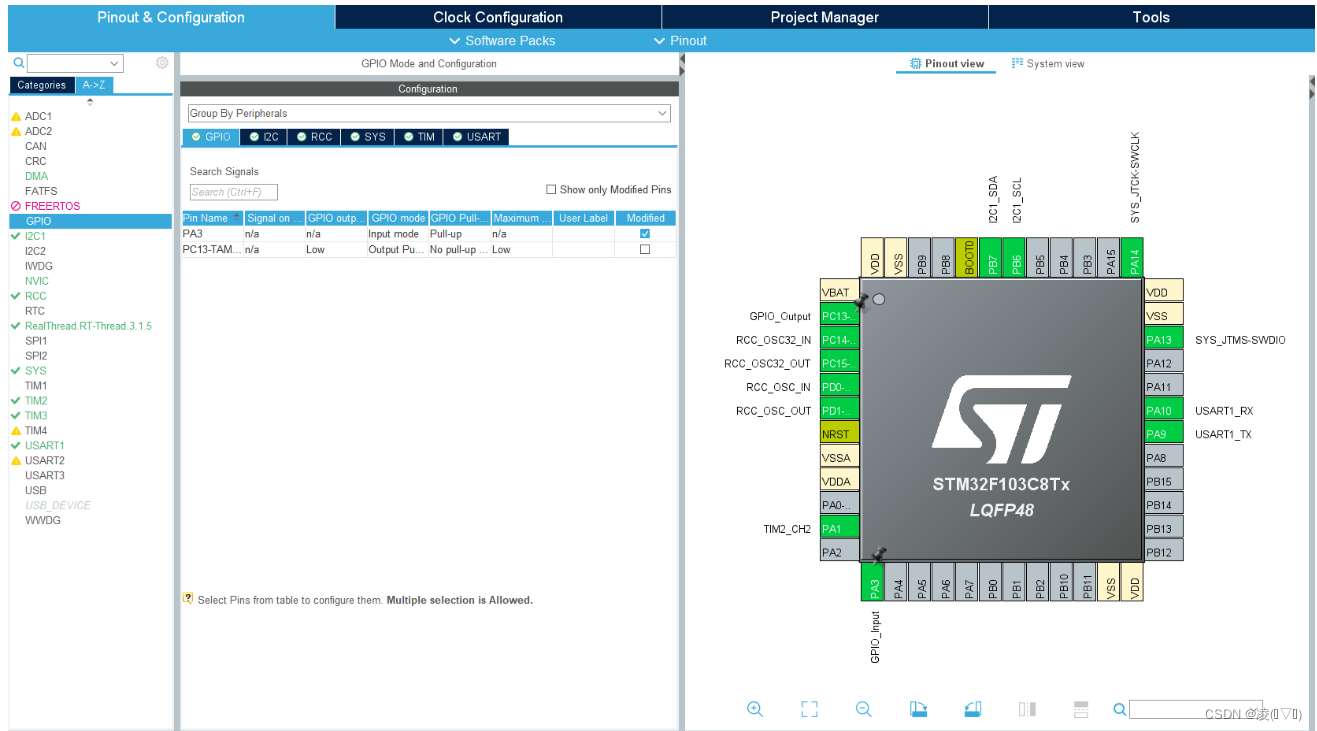Viewport: 1317px width, 731px height.
Task: Open the USART configuration tab
Action: (476, 137)
